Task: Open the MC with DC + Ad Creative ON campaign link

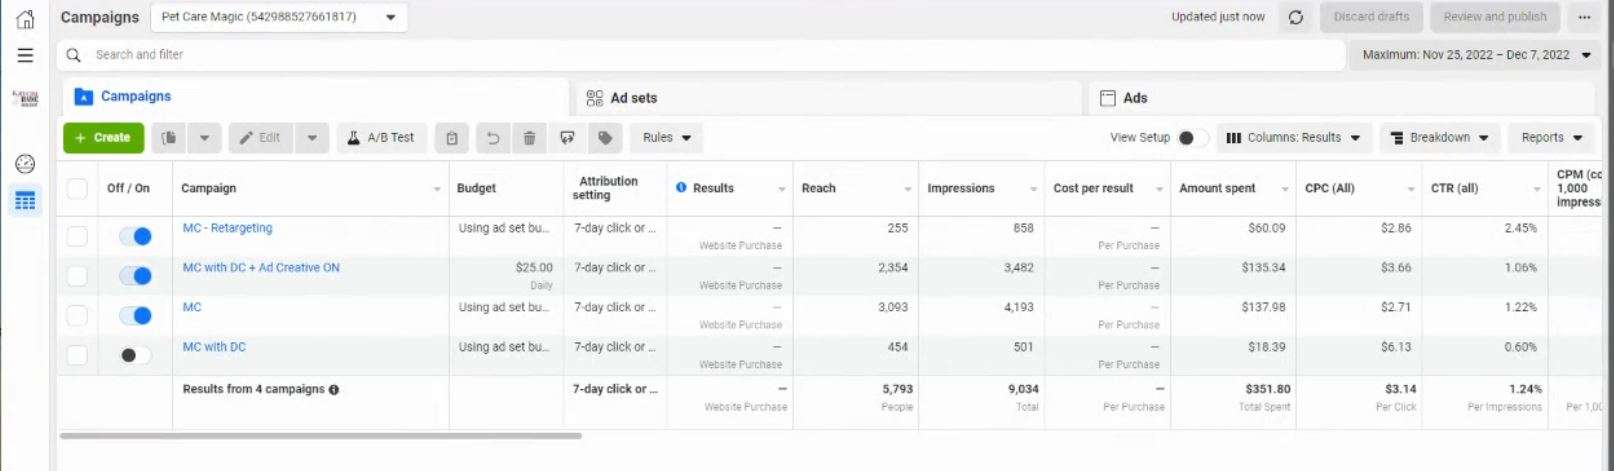Action: pos(261,267)
